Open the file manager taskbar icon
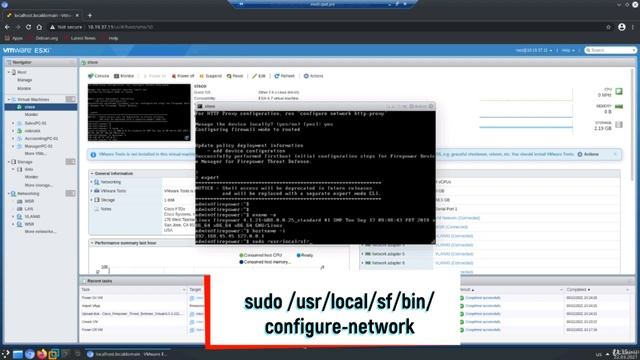The height and width of the screenshot is (360, 640). tap(18, 354)
